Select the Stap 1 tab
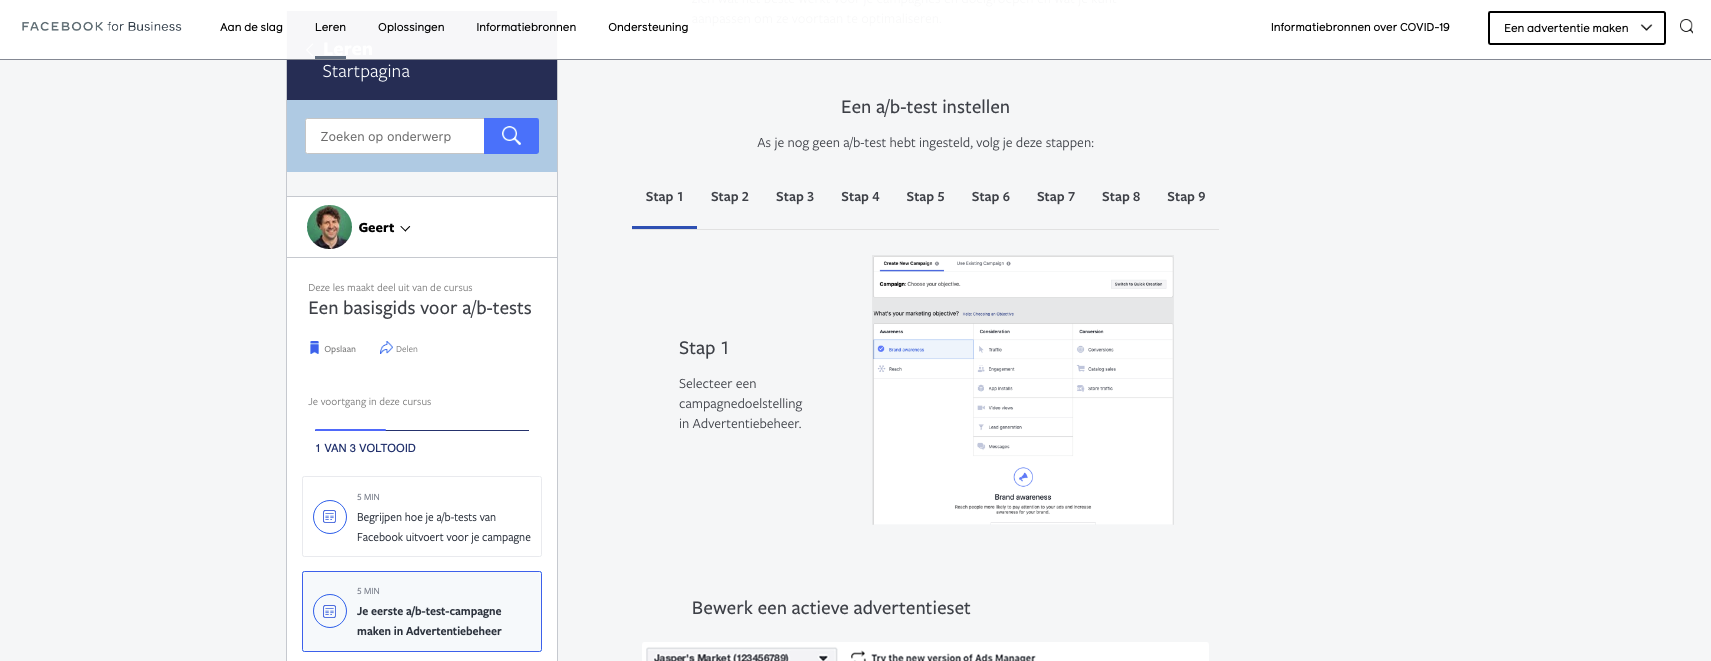This screenshot has height=661, width=1711. coord(664,197)
